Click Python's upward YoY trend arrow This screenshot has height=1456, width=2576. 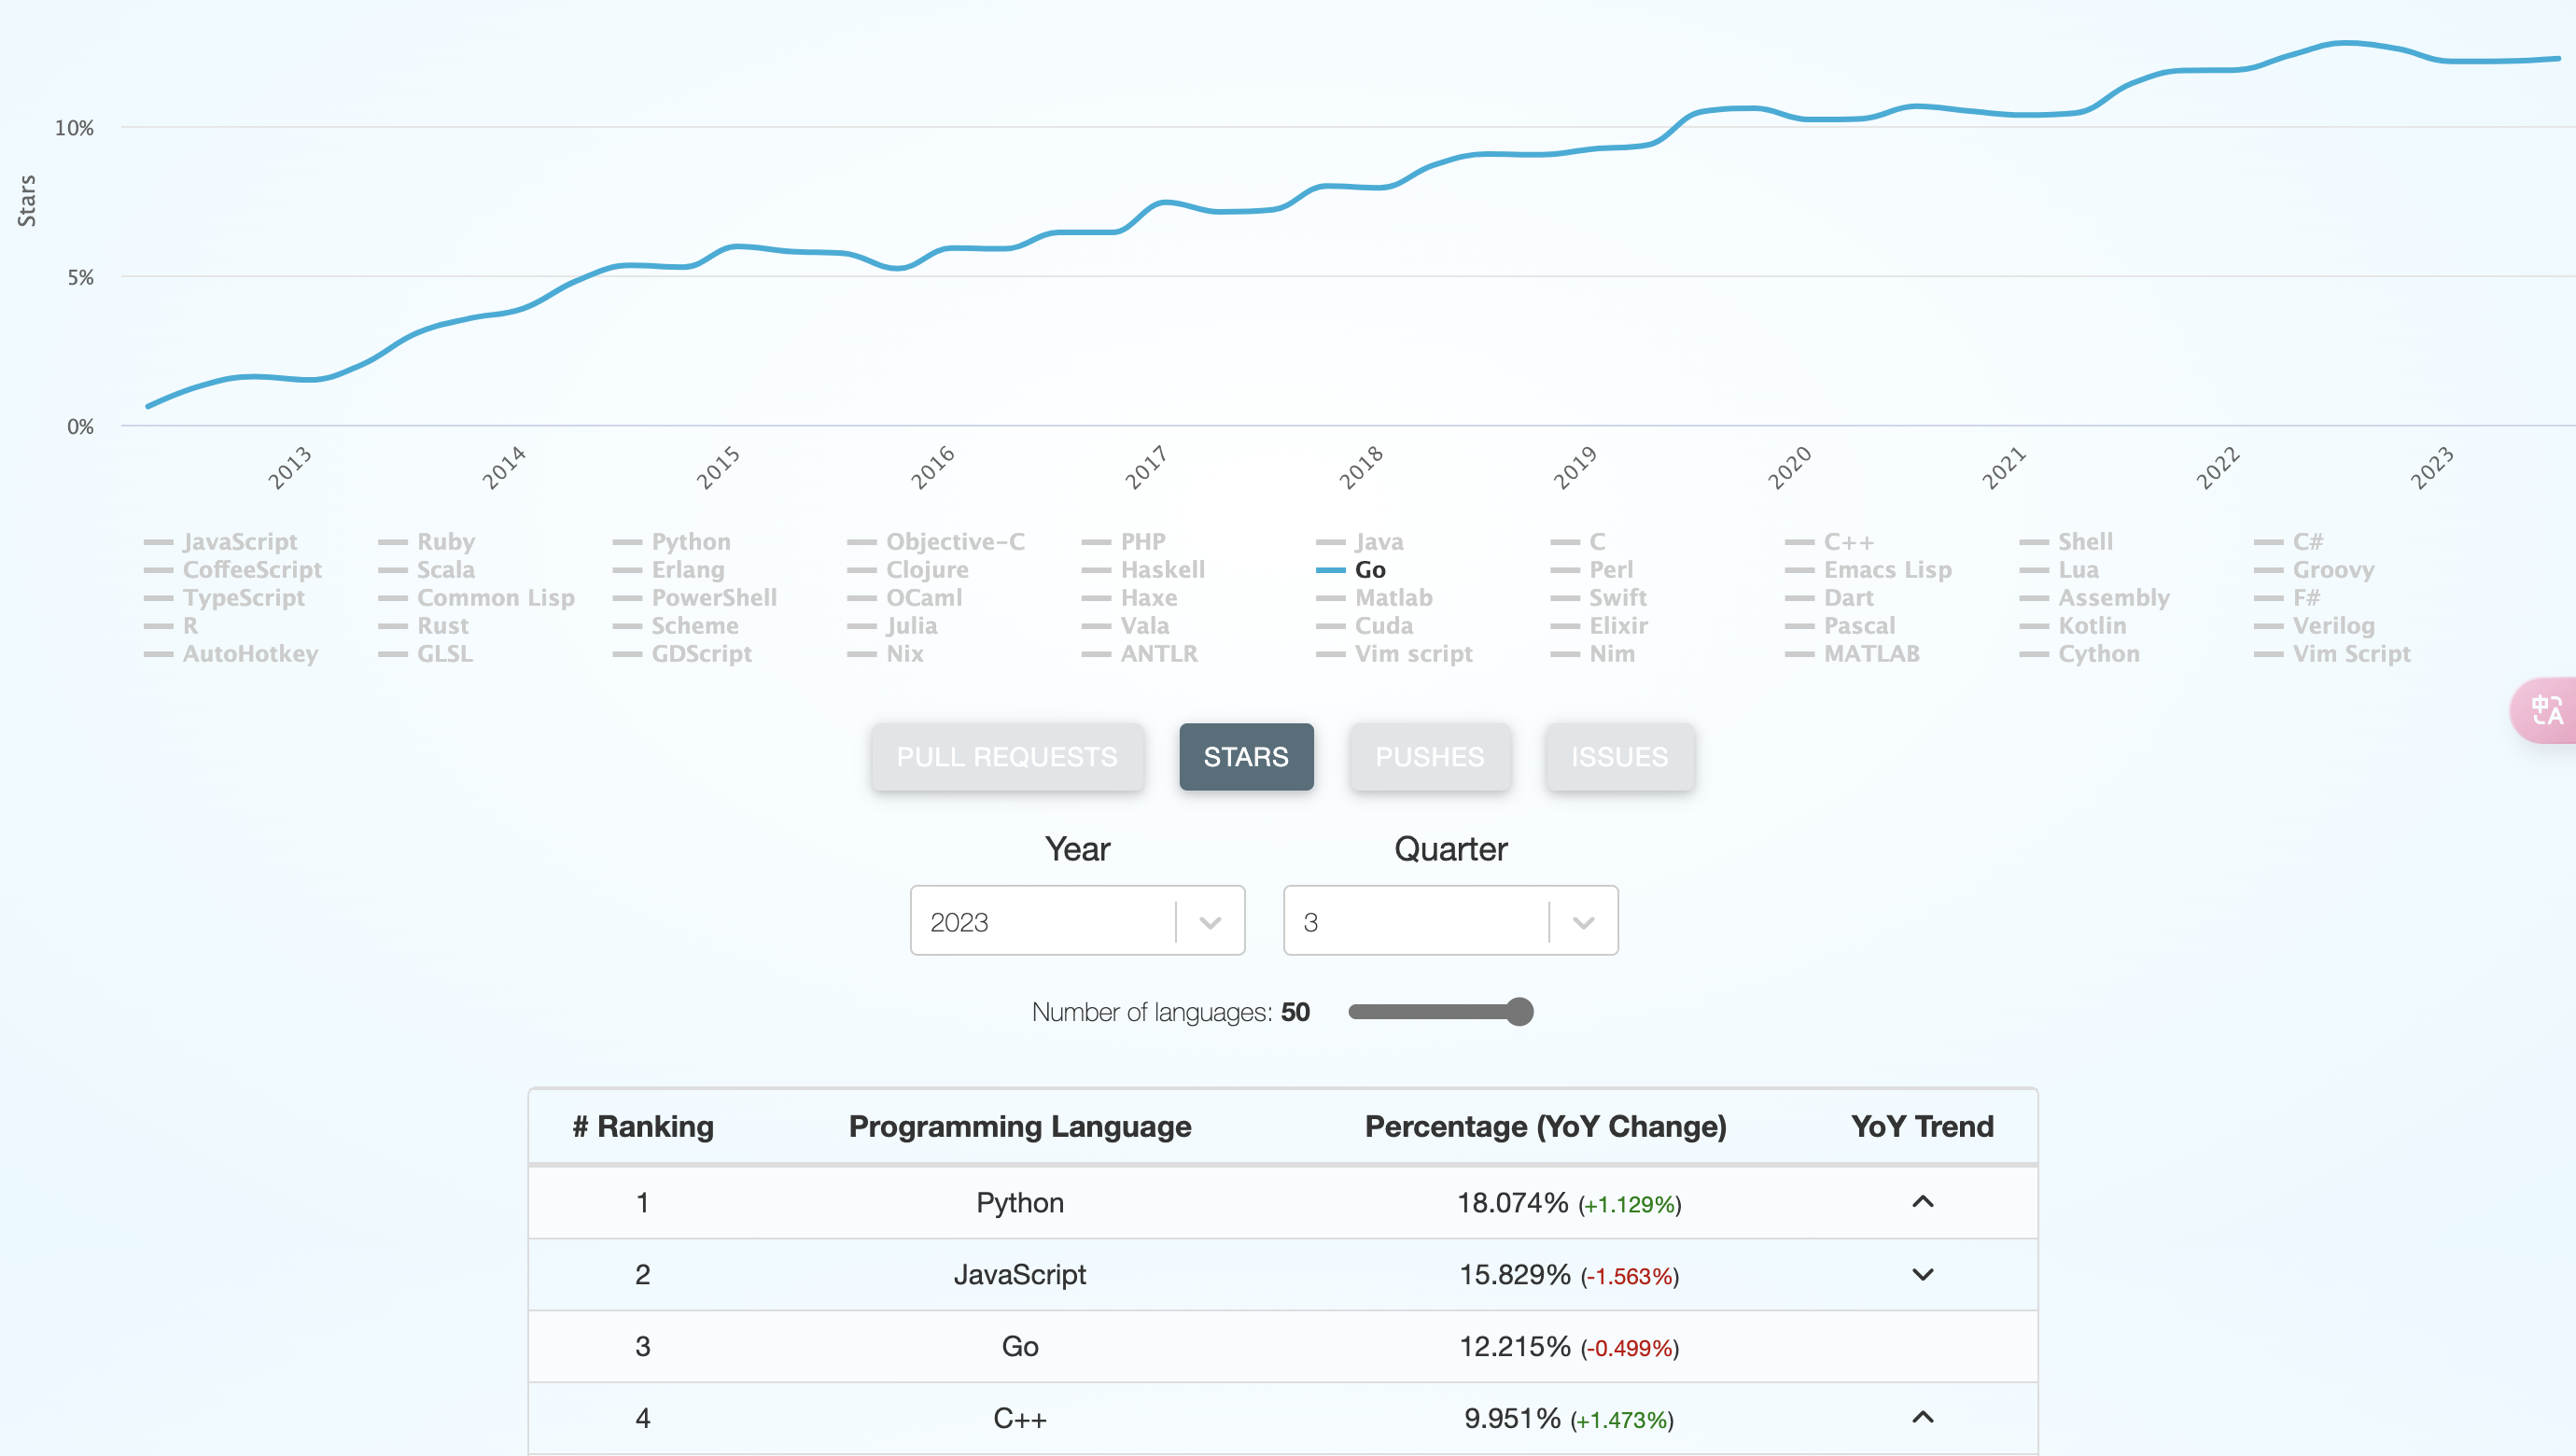tap(1922, 1202)
